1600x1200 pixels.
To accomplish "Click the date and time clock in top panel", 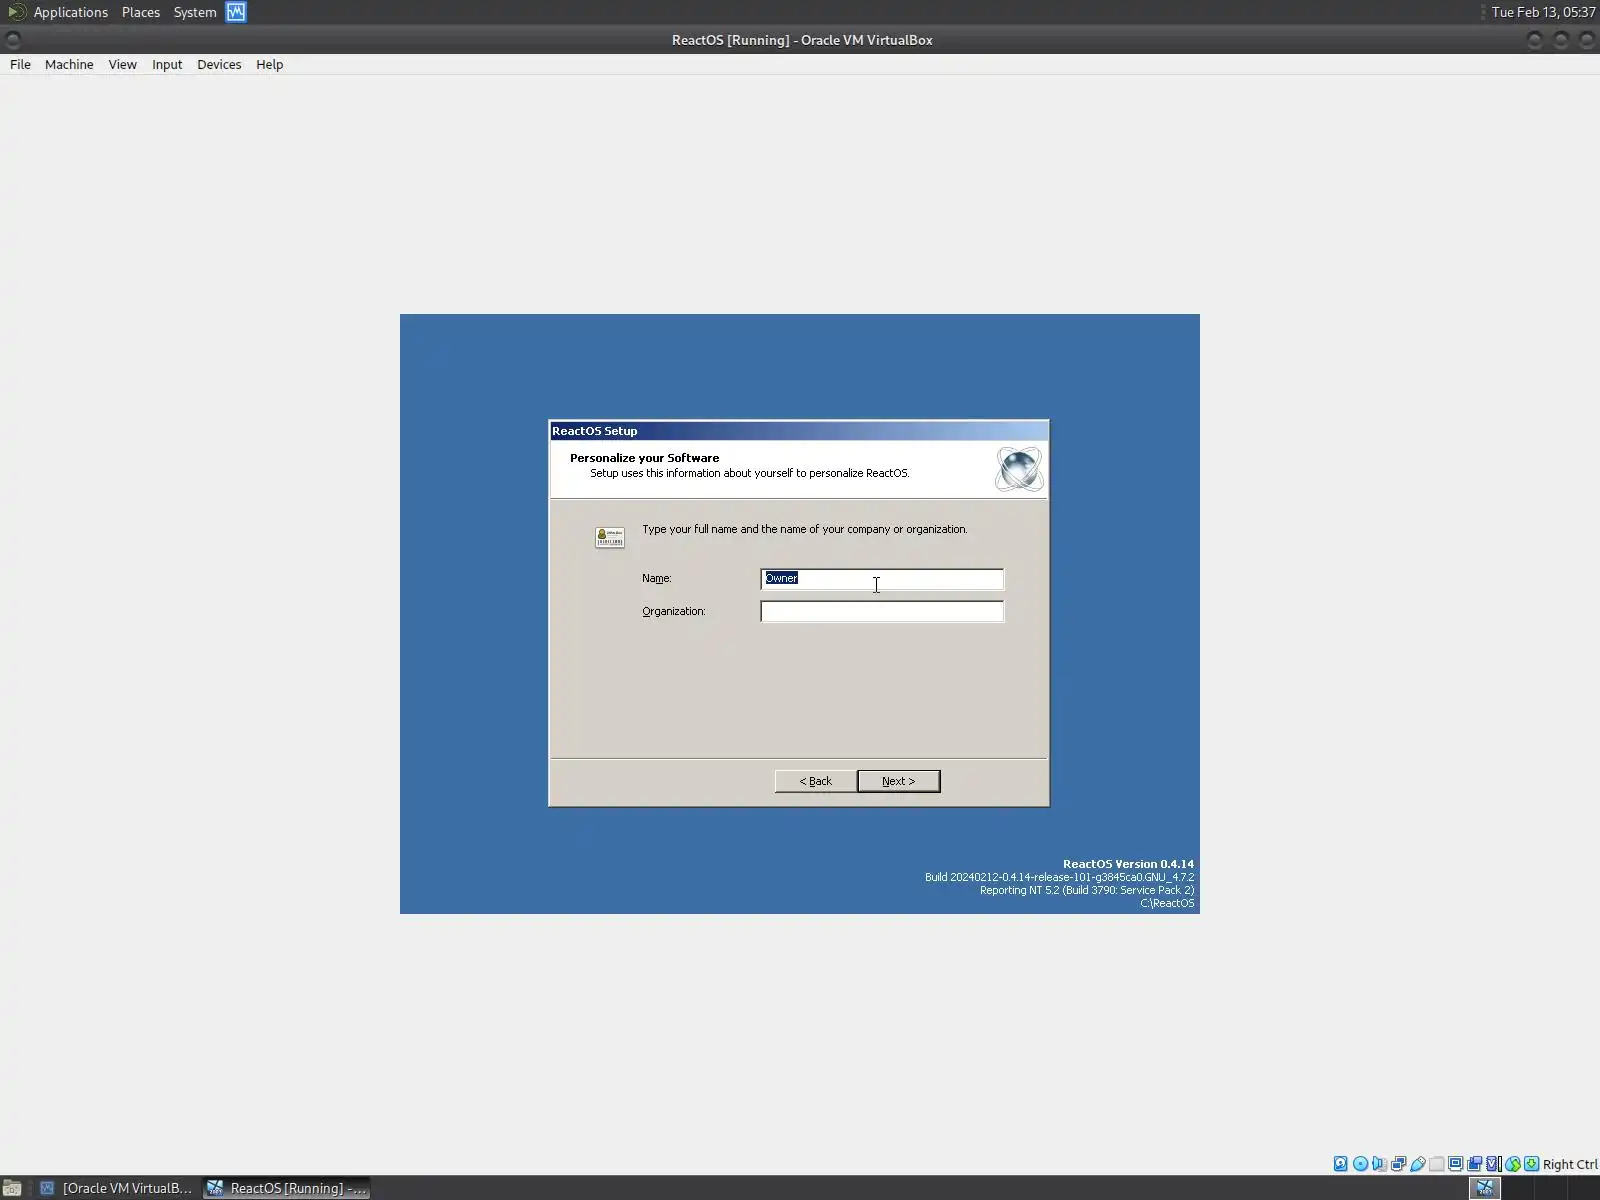I will [x=1543, y=12].
